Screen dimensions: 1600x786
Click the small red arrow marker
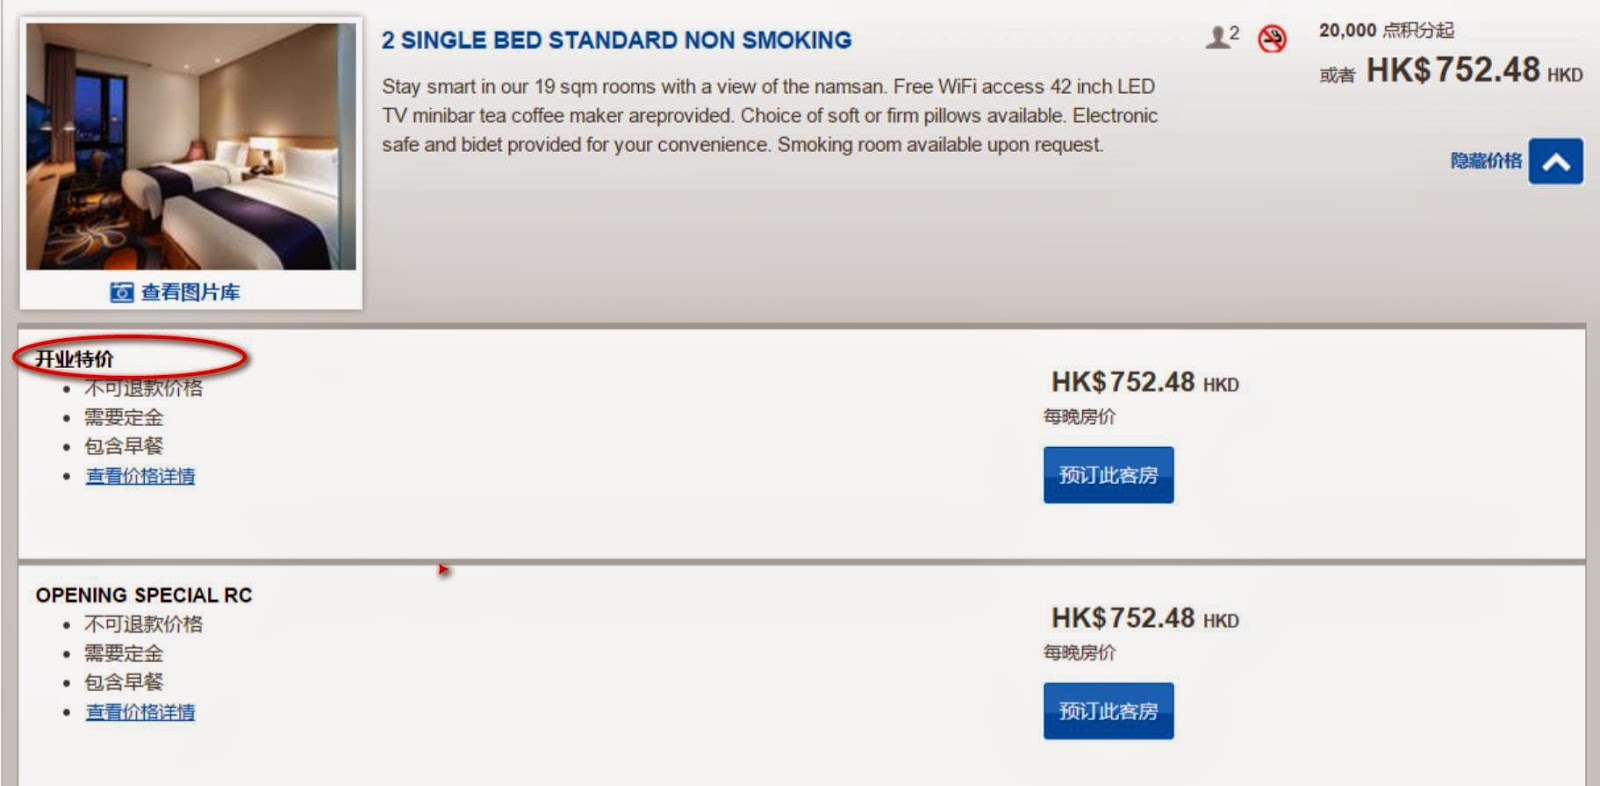[443, 570]
